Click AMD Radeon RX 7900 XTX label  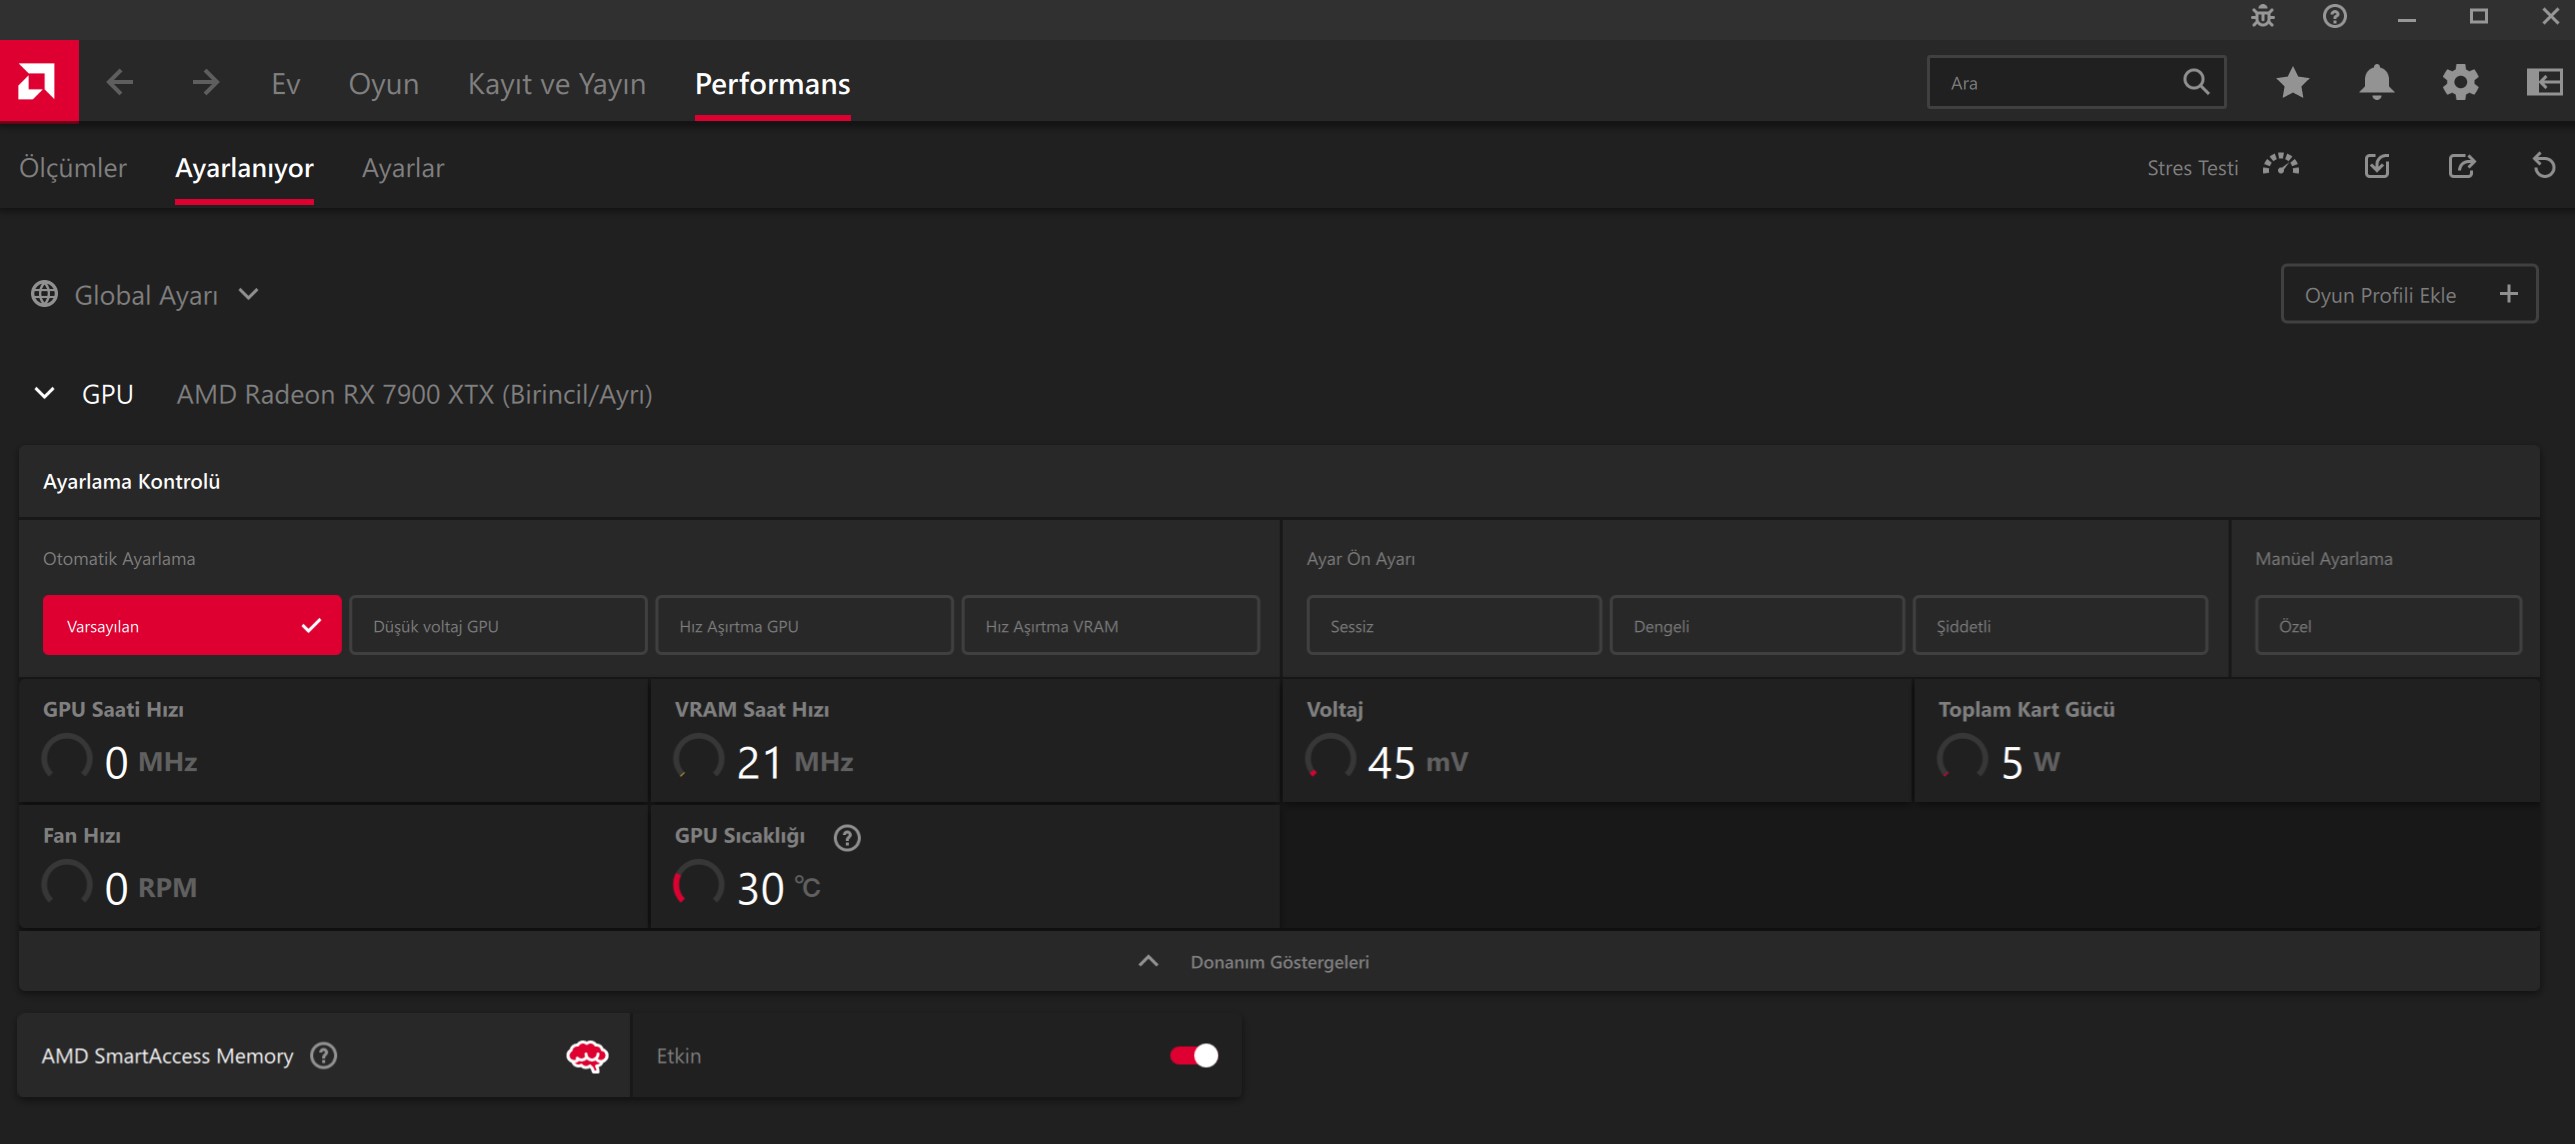coord(414,394)
